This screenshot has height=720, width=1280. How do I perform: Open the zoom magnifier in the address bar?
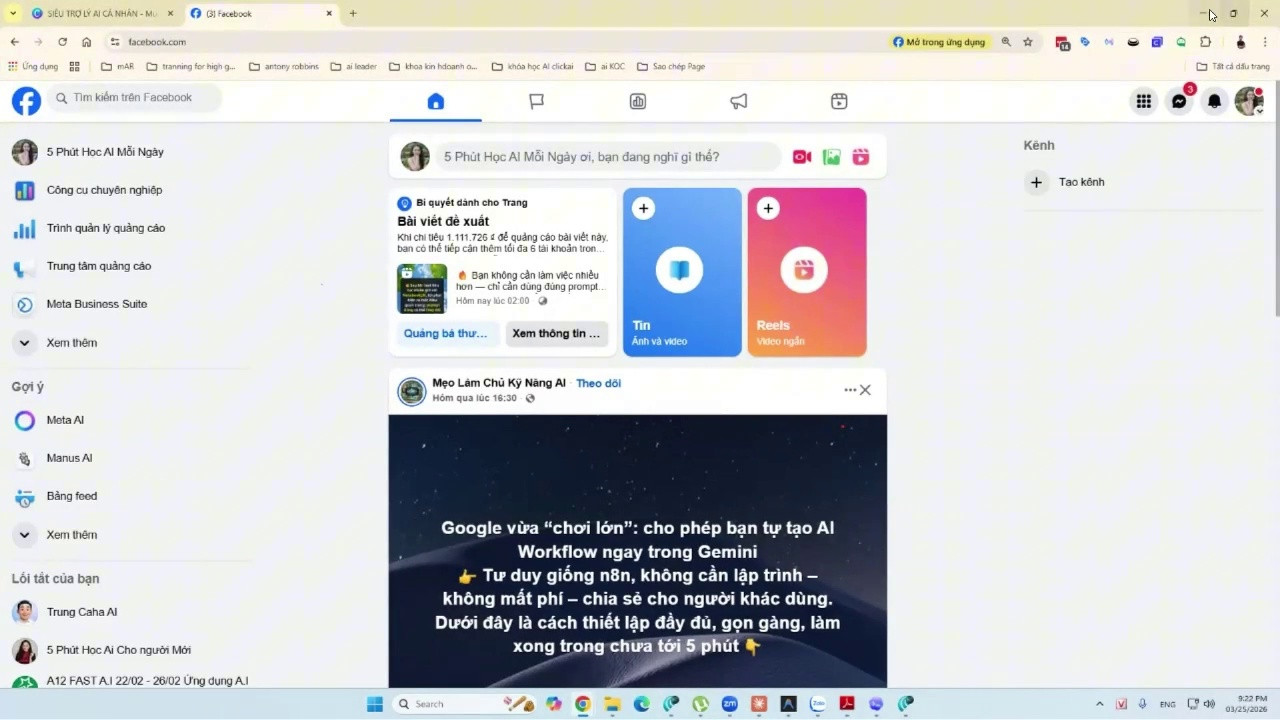pyautogui.click(x=1006, y=42)
